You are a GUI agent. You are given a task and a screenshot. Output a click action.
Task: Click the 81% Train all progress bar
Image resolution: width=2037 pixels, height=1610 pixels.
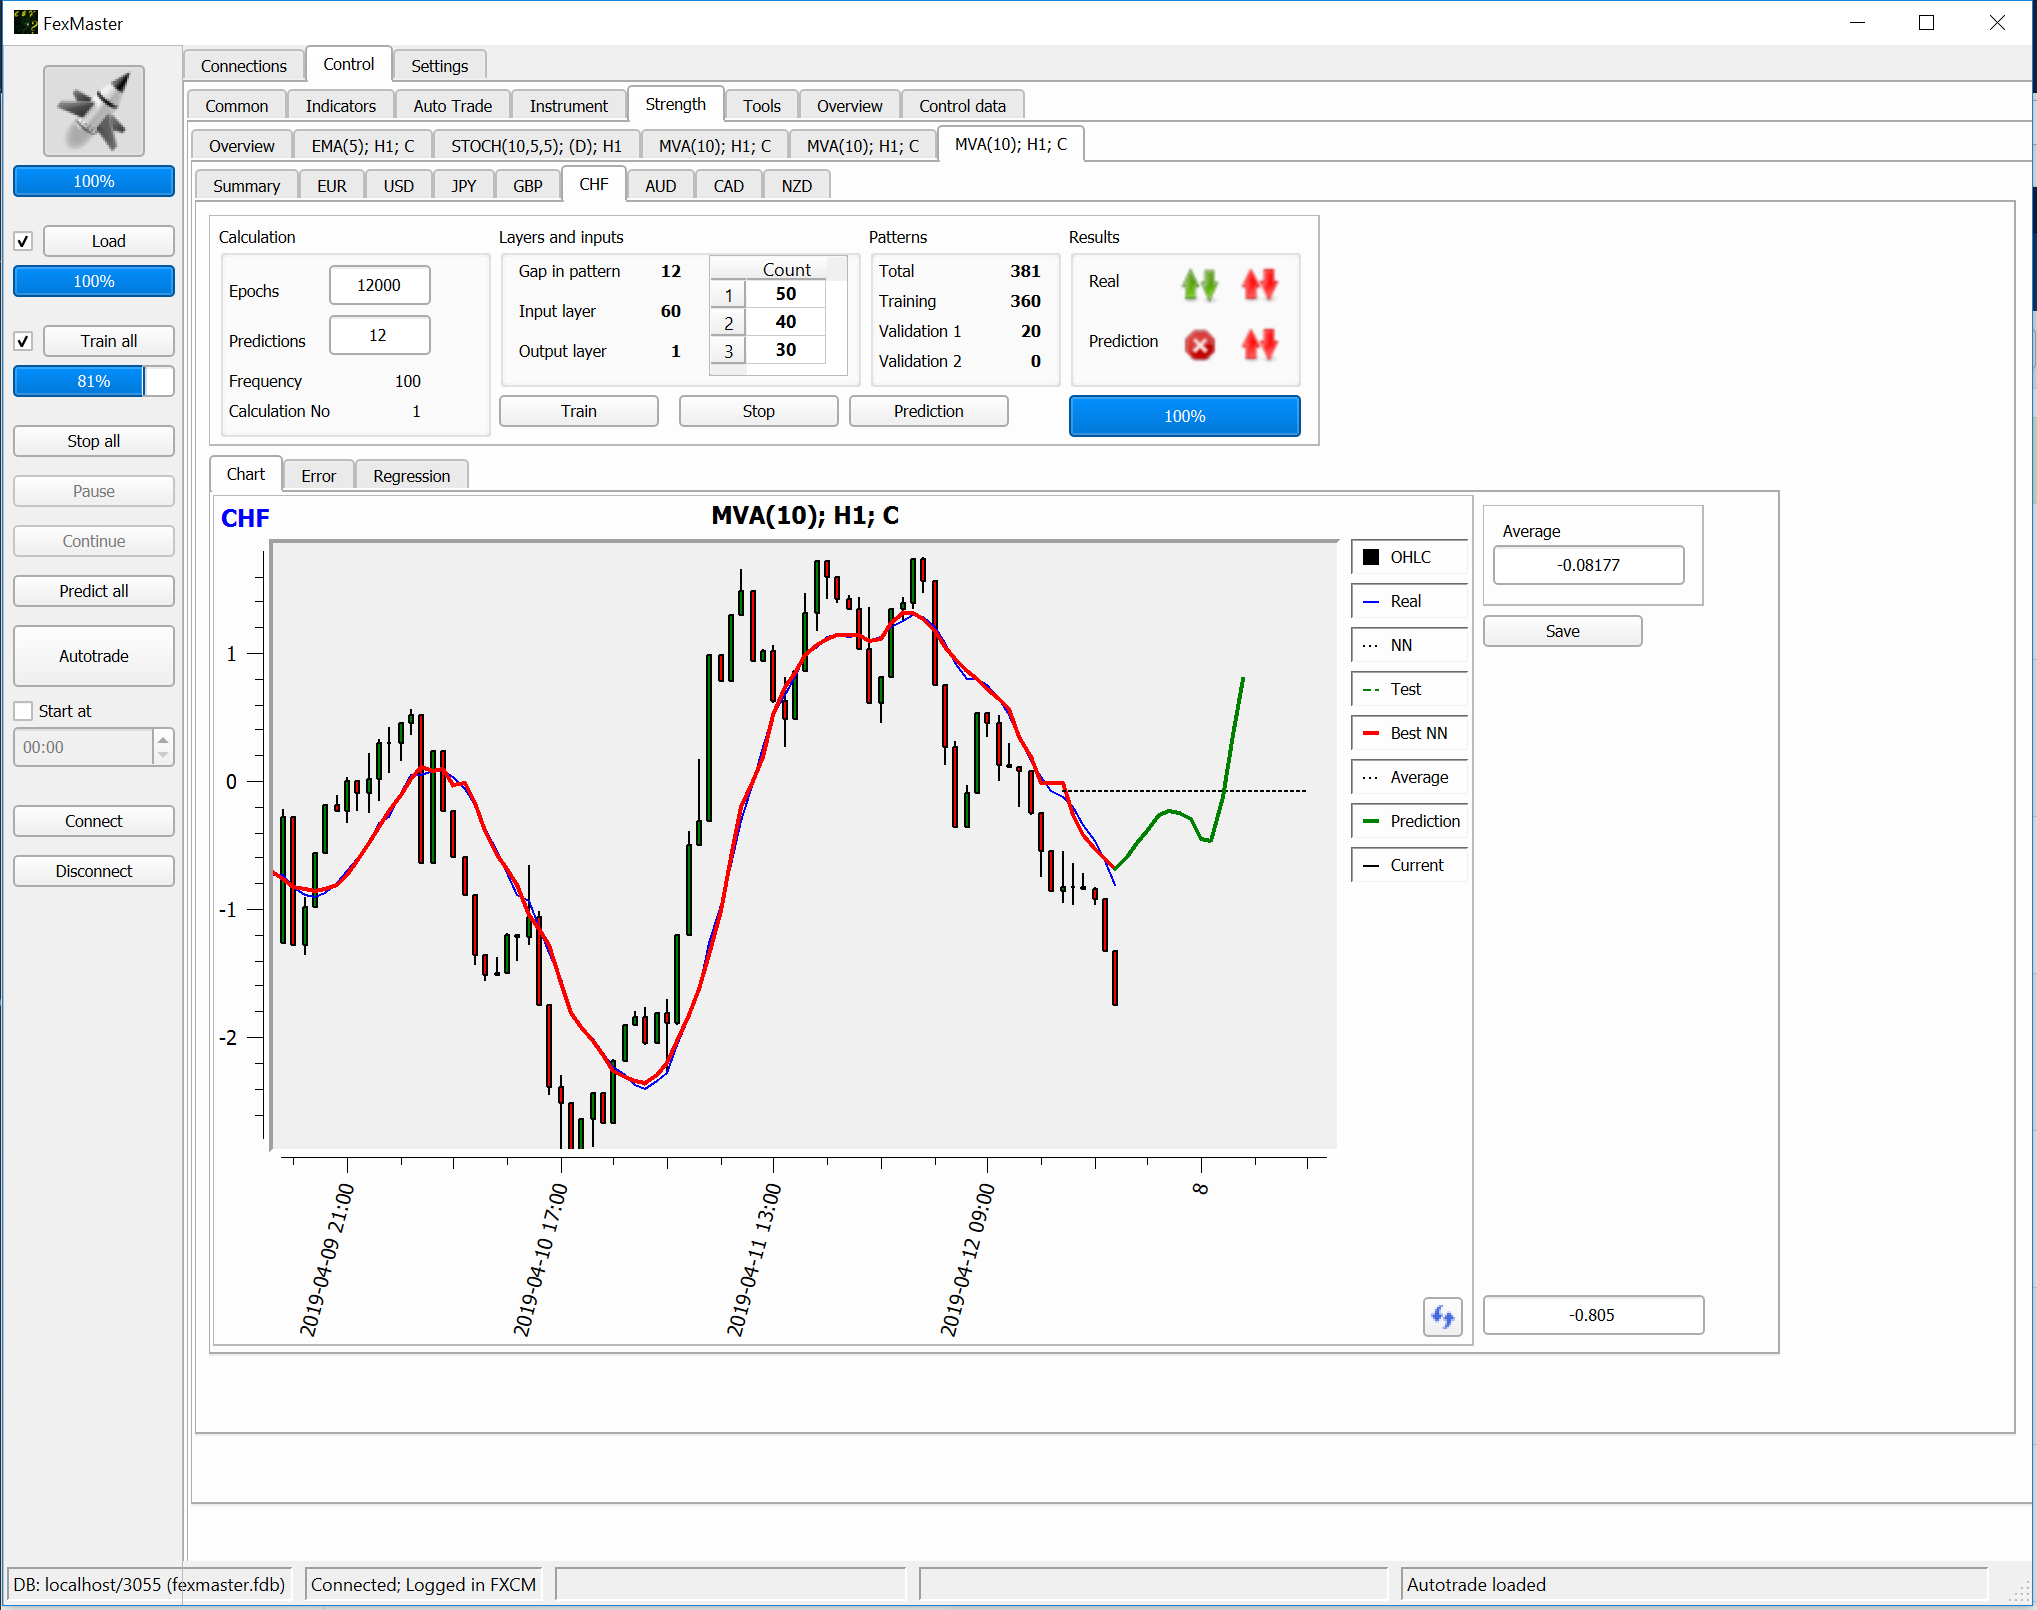94,381
